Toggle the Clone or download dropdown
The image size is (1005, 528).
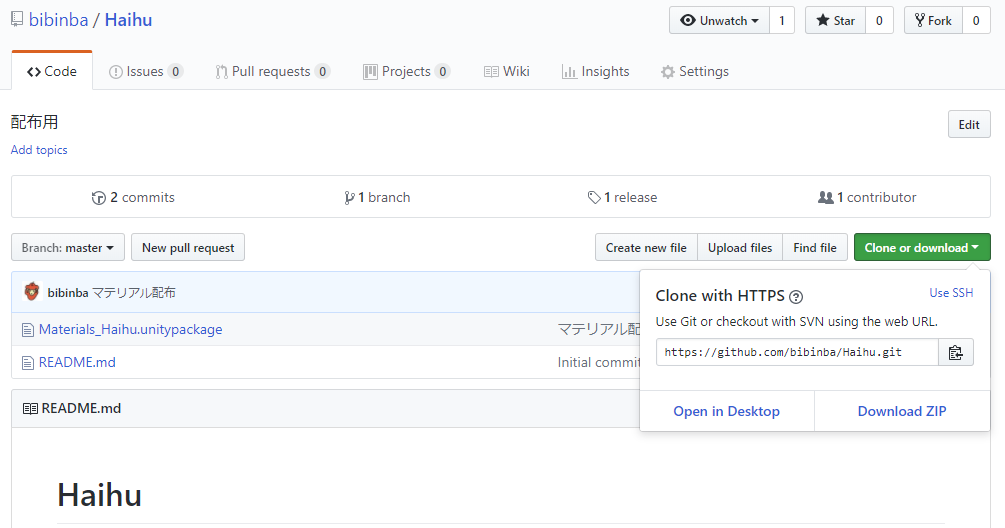click(x=922, y=247)
